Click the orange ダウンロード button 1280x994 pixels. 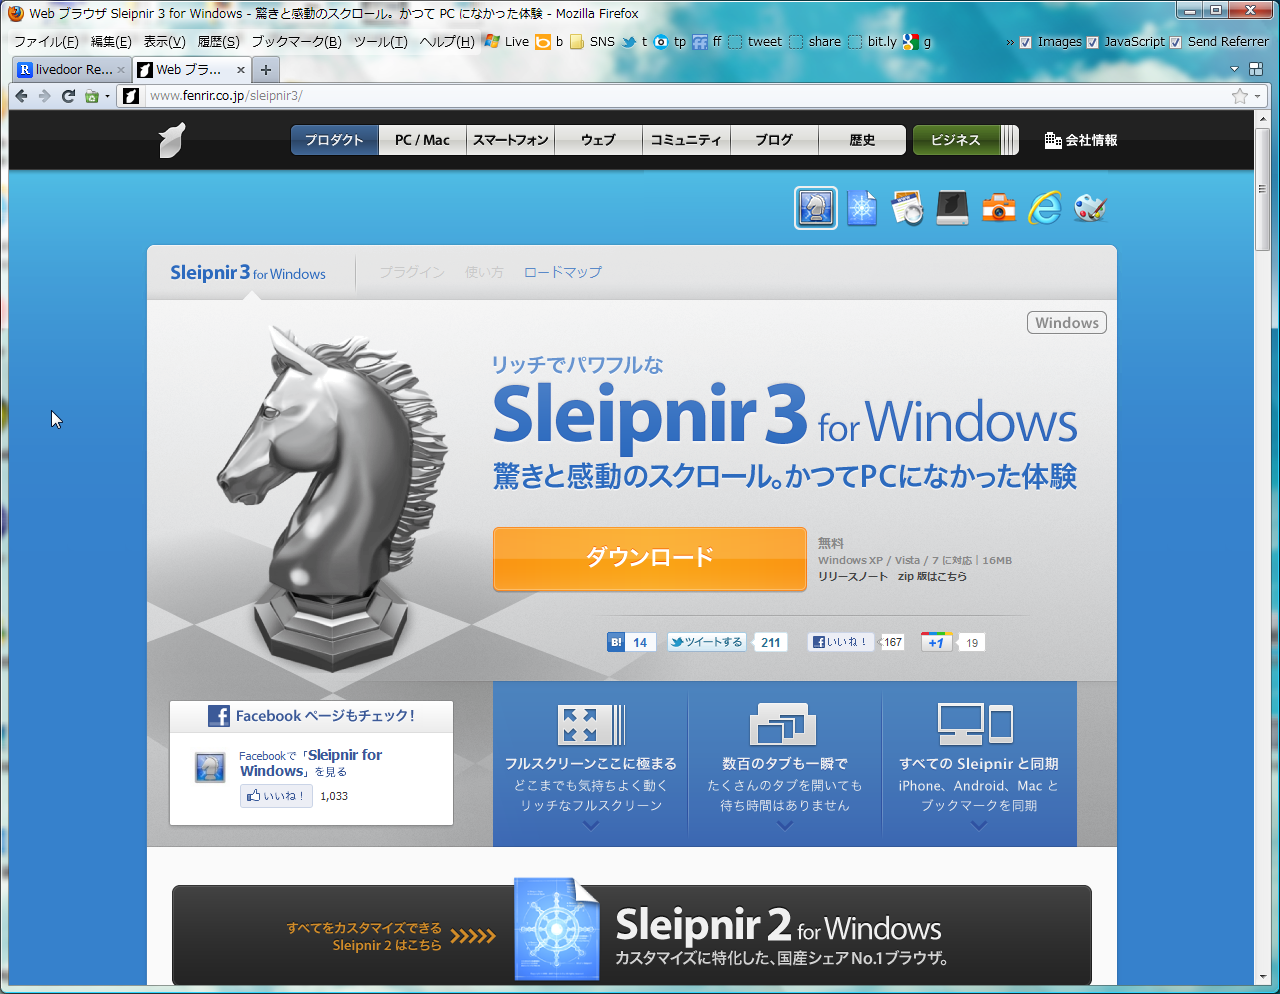[x=650, y=558]
